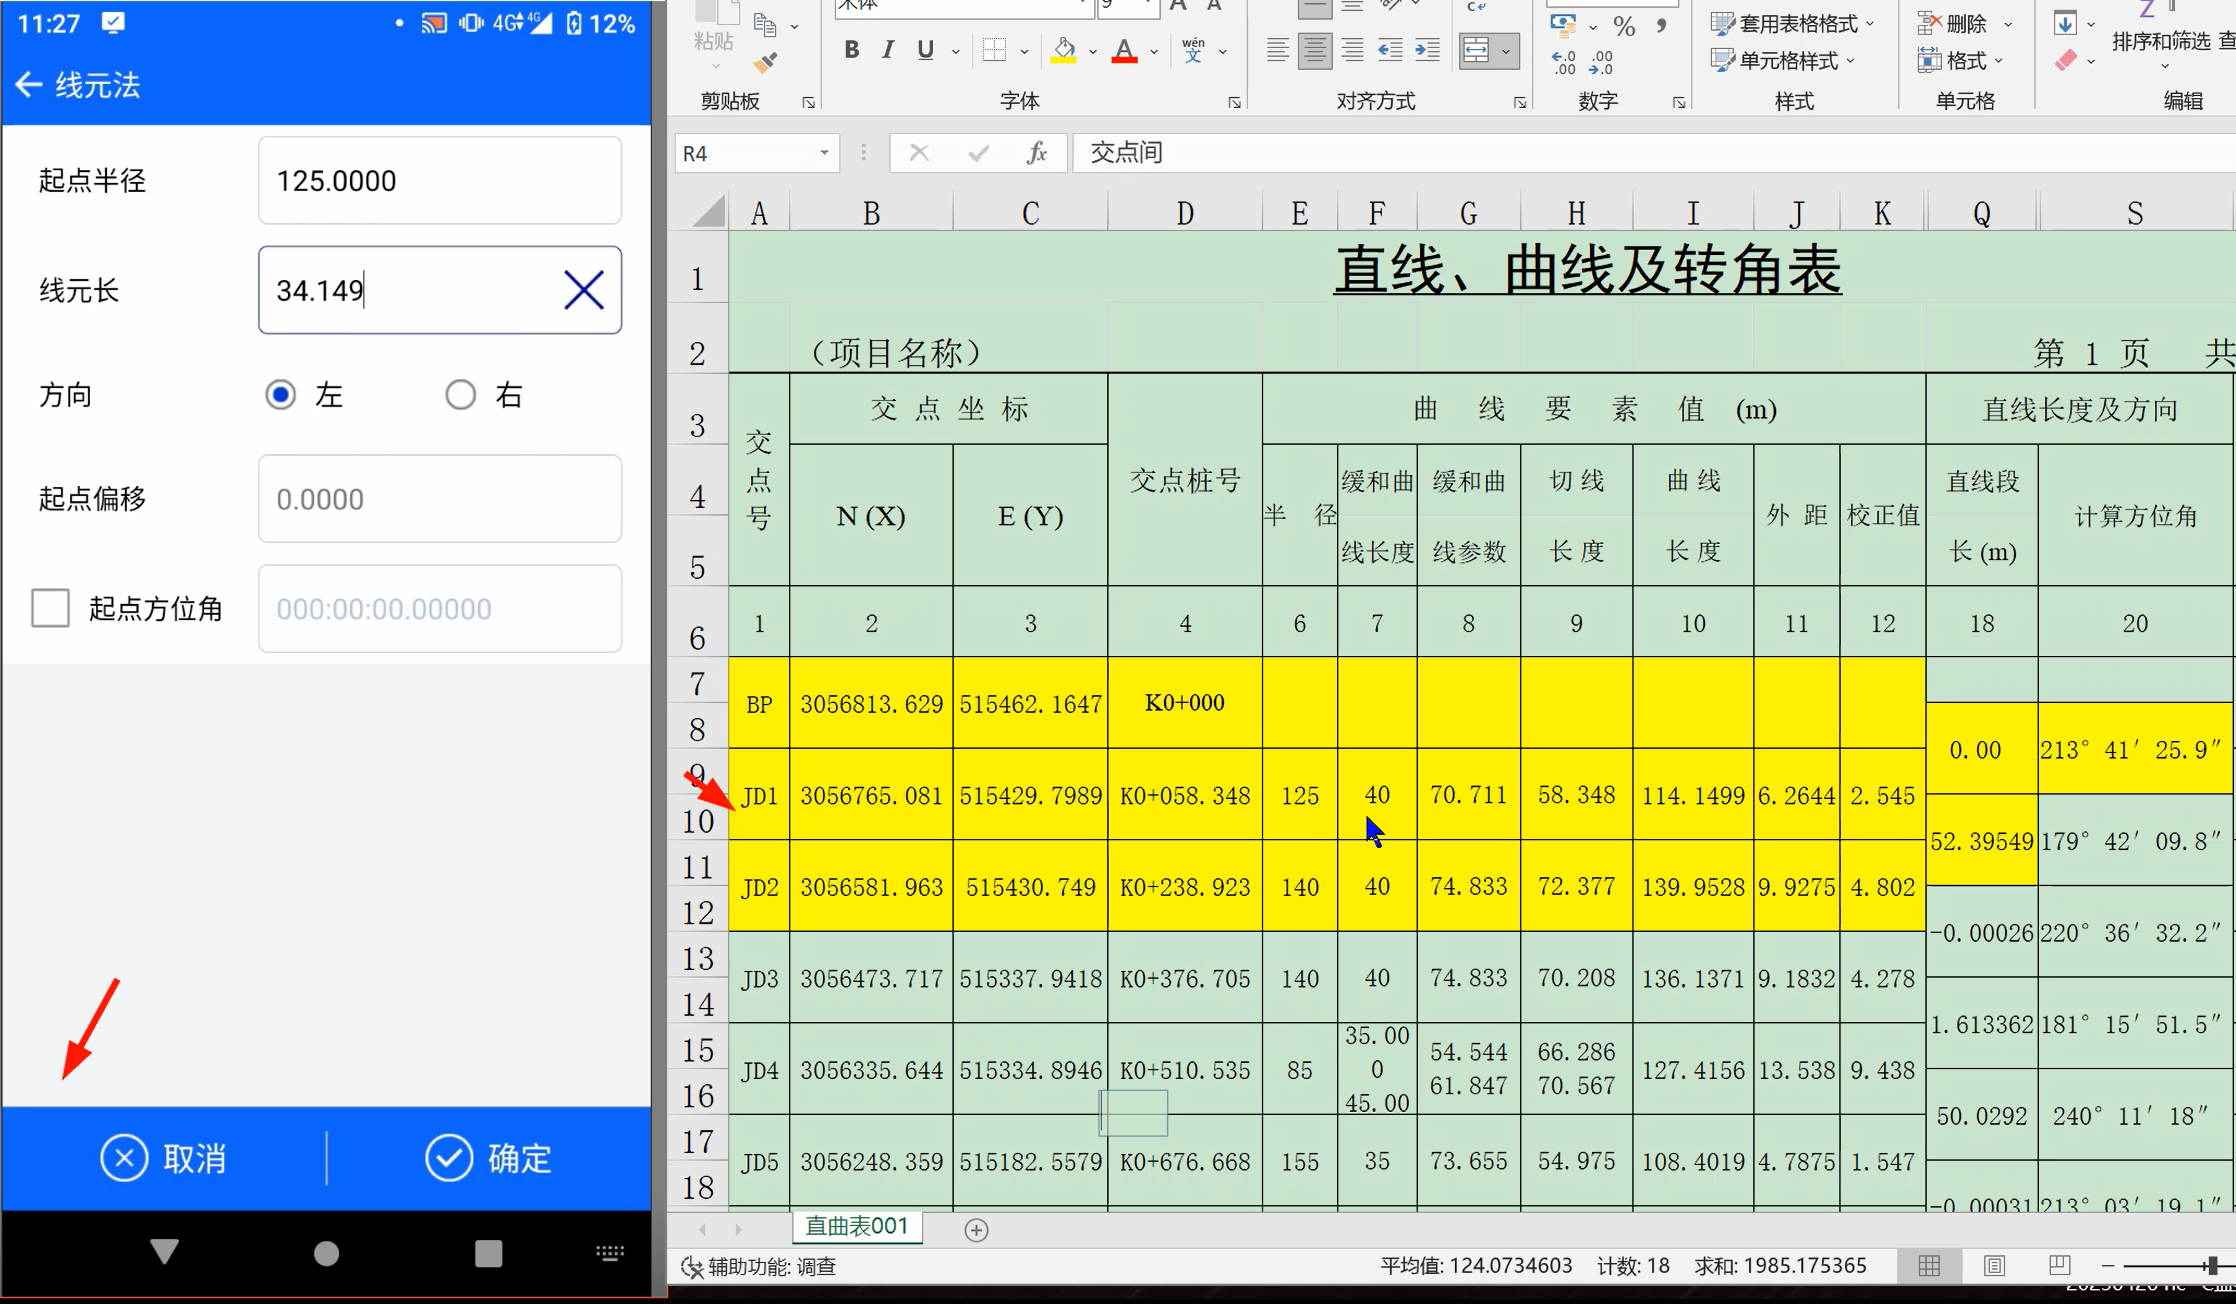Increase cell indent
The image size is (2236, 1304).
point(1427,50)
